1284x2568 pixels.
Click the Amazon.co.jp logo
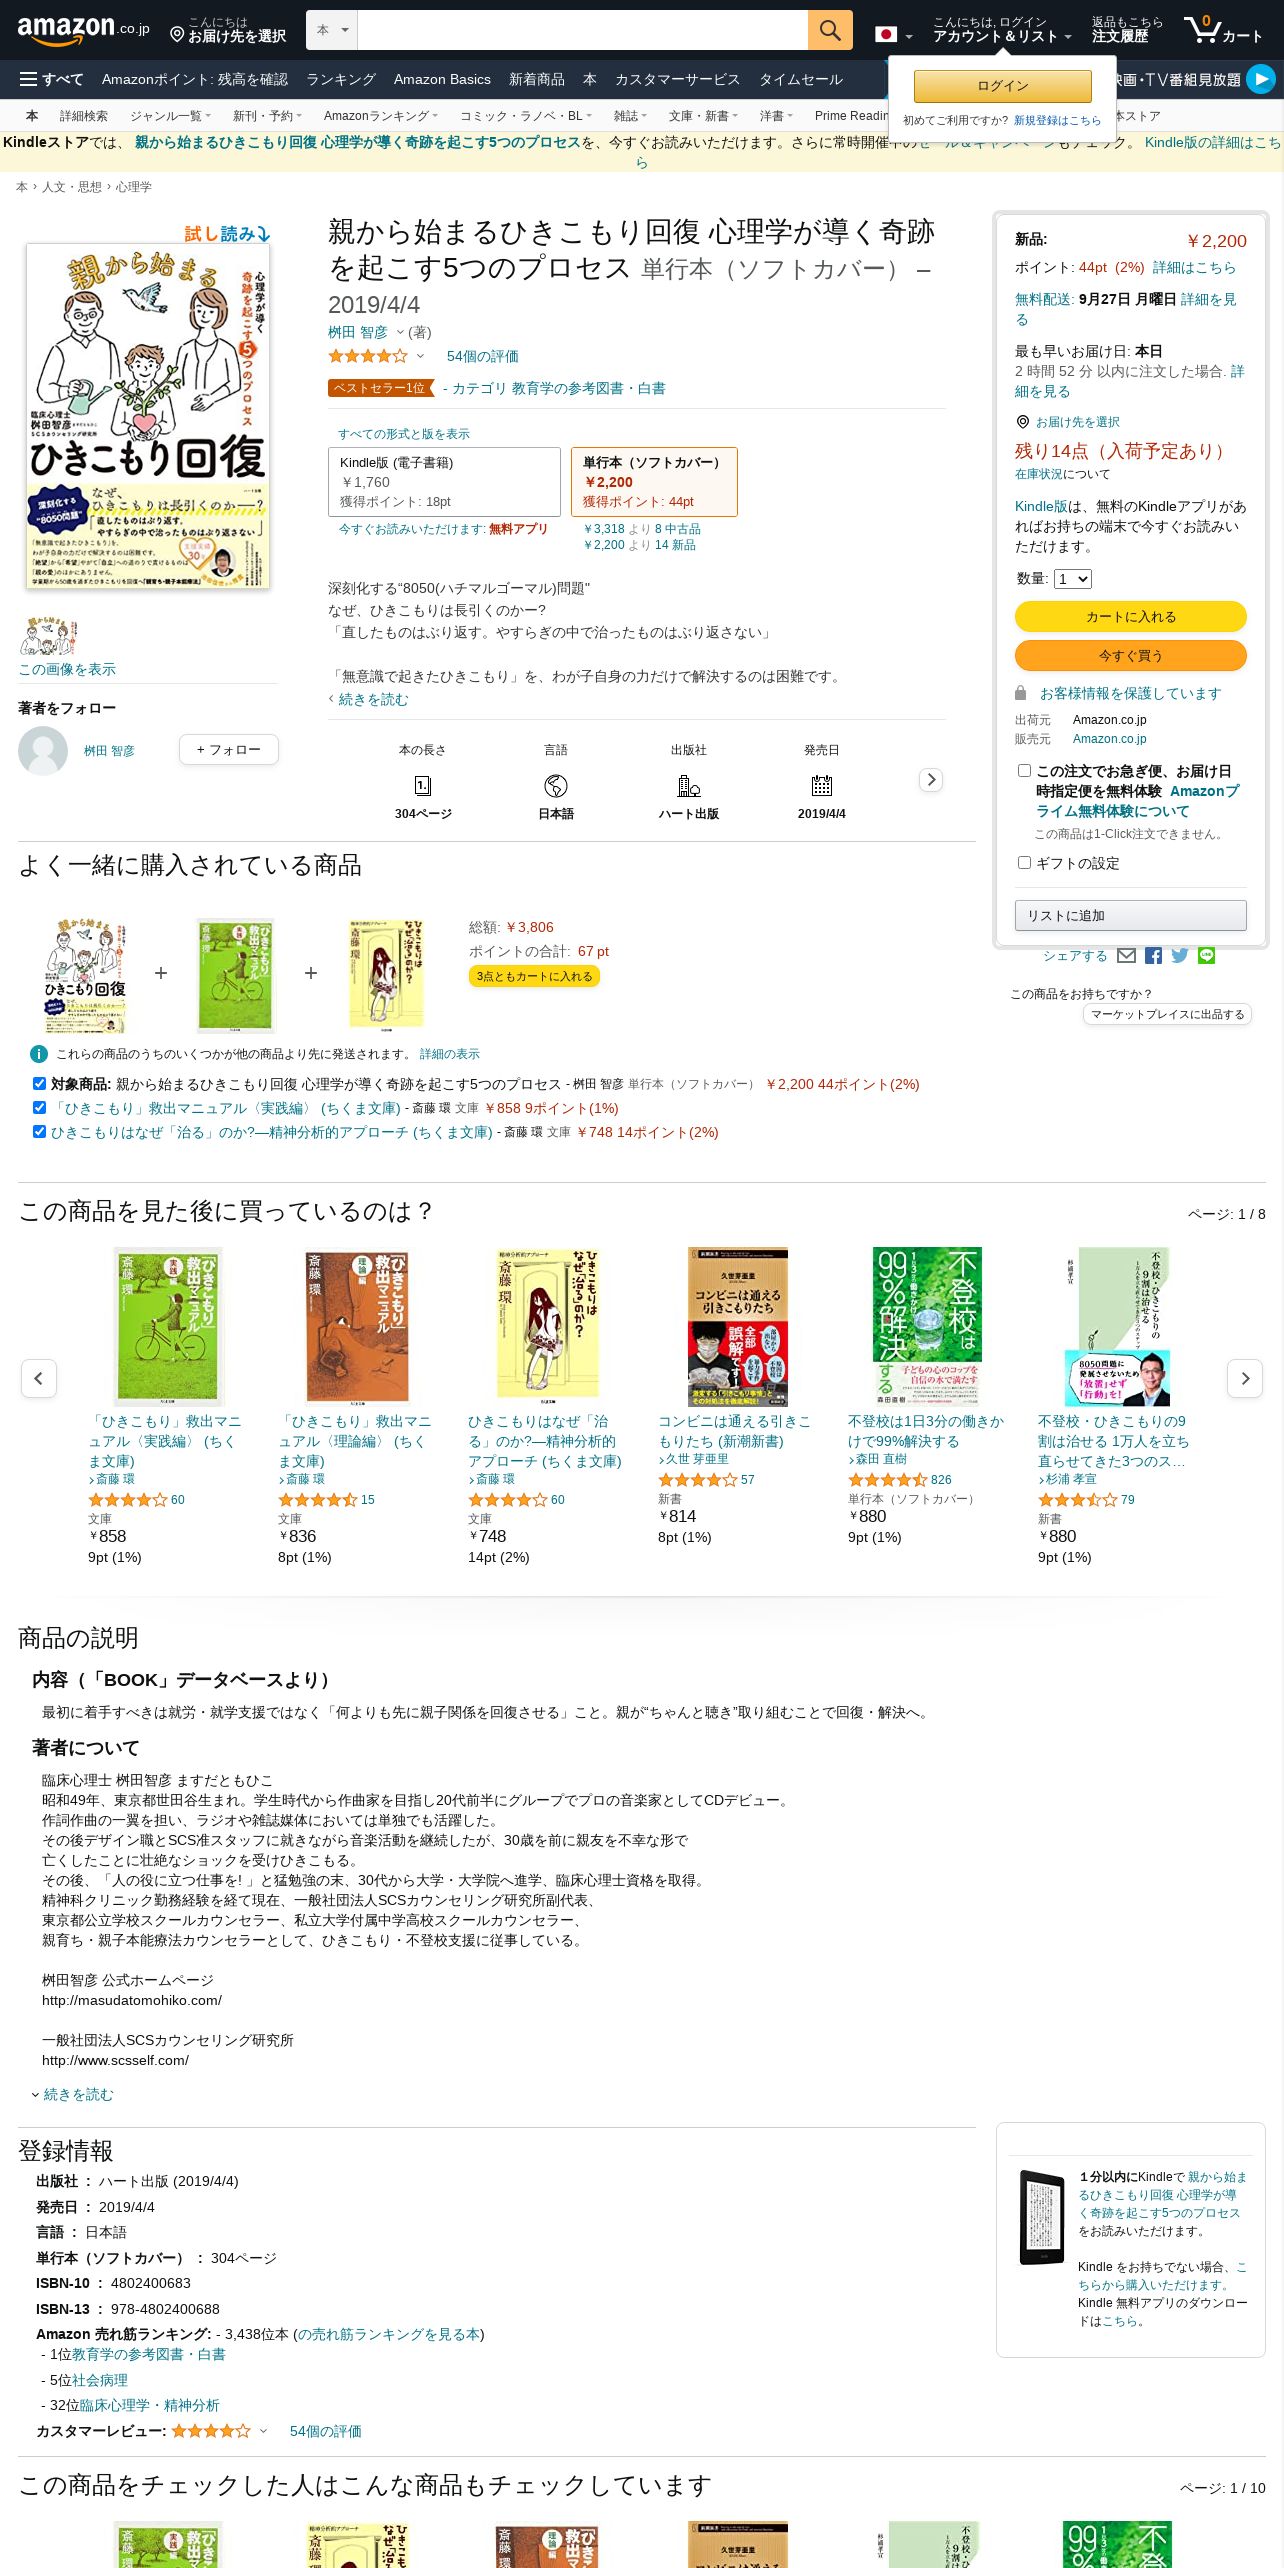point(83,30)
